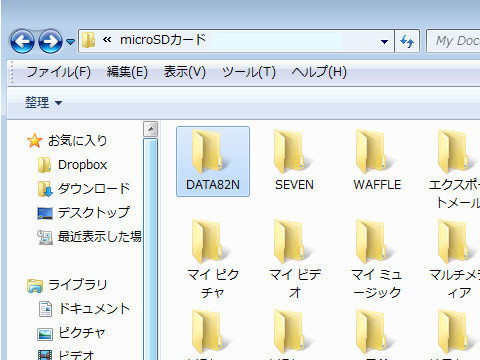The image size is (480, 360).
Task: Select the ライブラリ header in the sidebar
Action: [78, 285]
